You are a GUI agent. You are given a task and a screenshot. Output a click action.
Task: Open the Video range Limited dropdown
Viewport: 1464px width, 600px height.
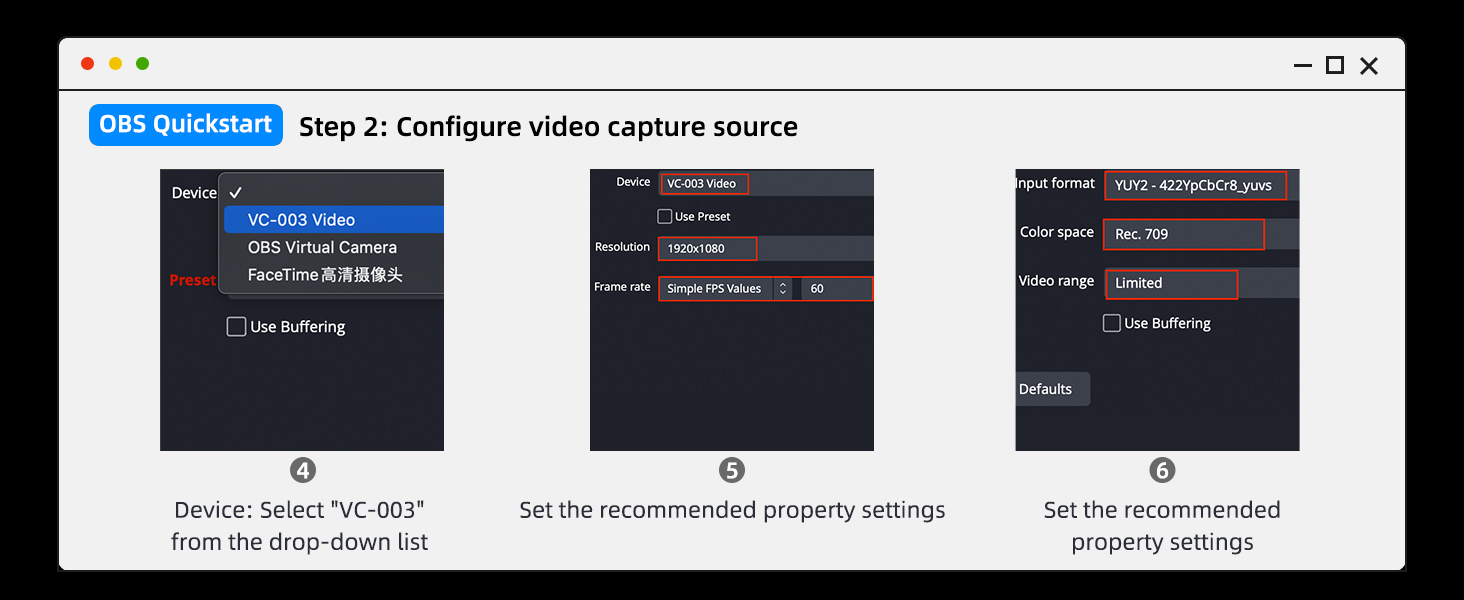pos(1171,283)
